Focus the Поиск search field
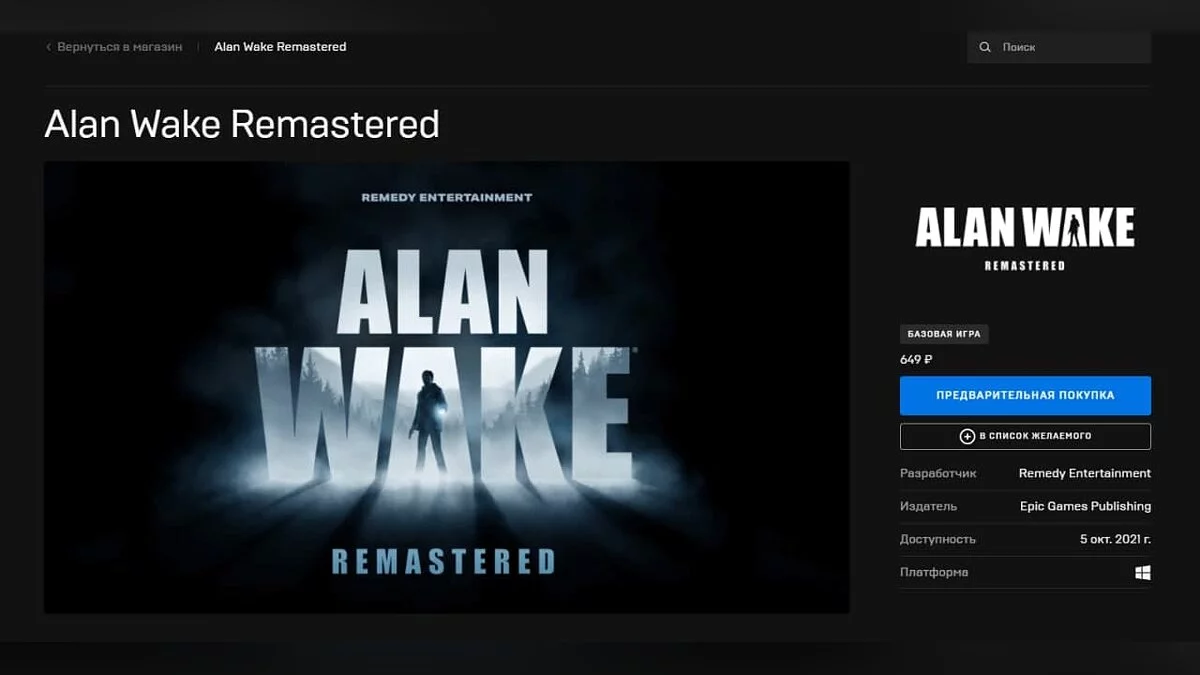Image resolution: width=1200 pixels, height=675 pixels. 1070,47
